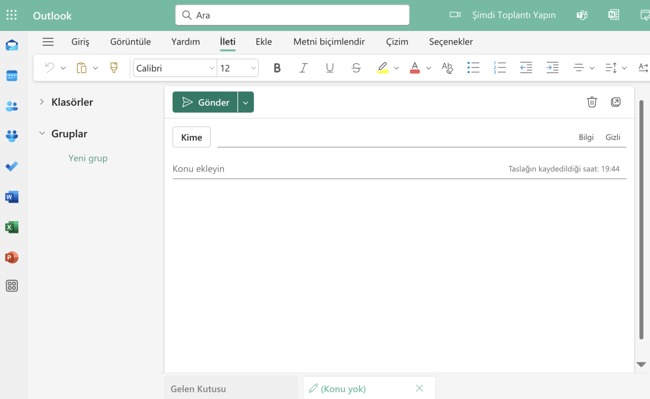Click the video camera meeting icon
This screenshot has height=399, width=650.
point(455,15)
